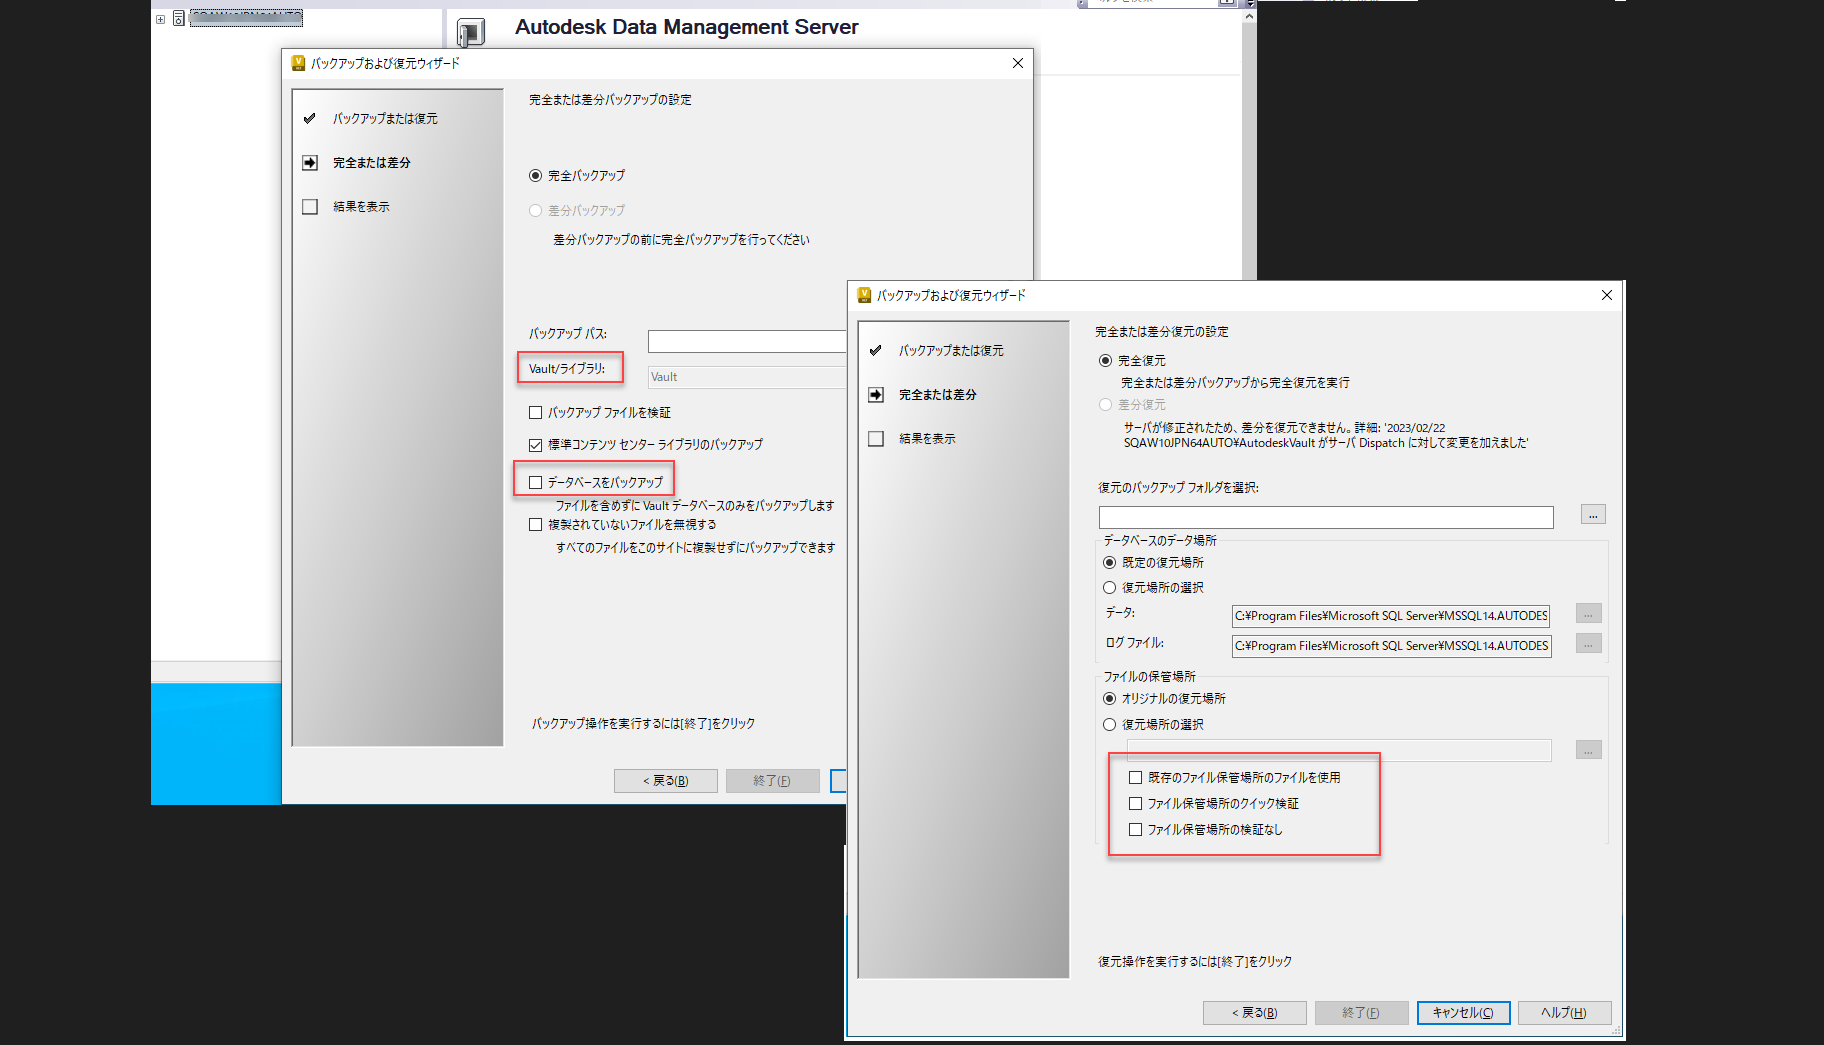Click the 結果を表示 step icon in the restore wizard

(876, 438)
